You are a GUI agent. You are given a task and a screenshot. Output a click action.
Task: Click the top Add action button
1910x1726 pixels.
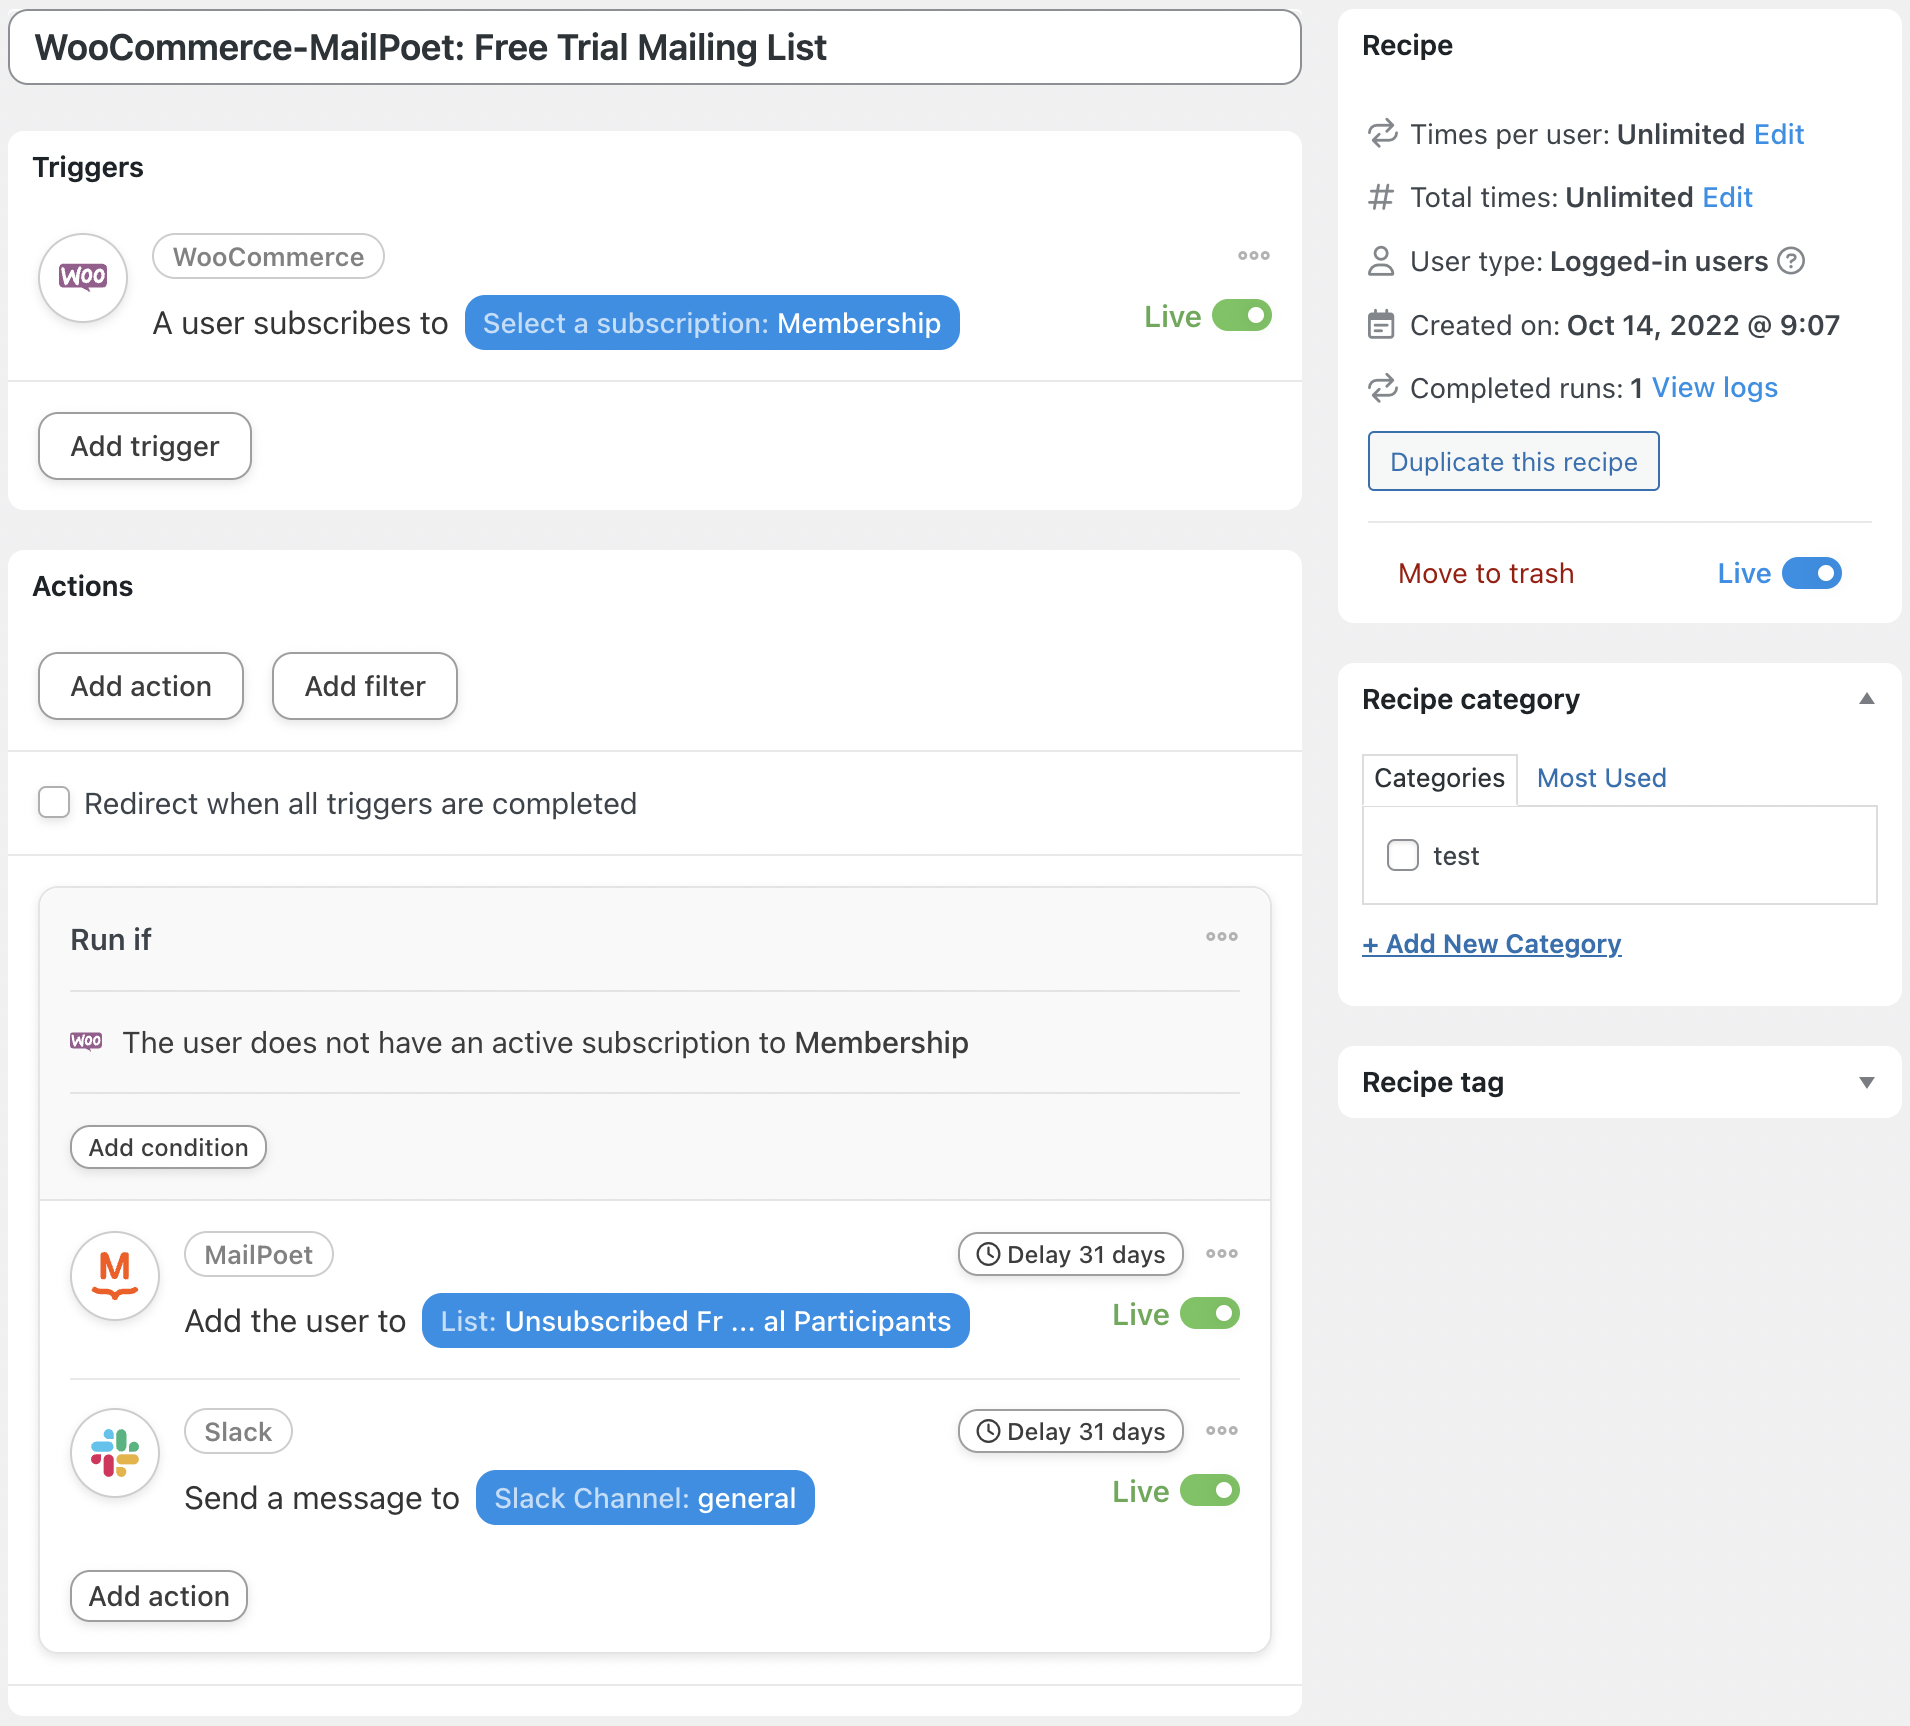(x=141, y=686)
